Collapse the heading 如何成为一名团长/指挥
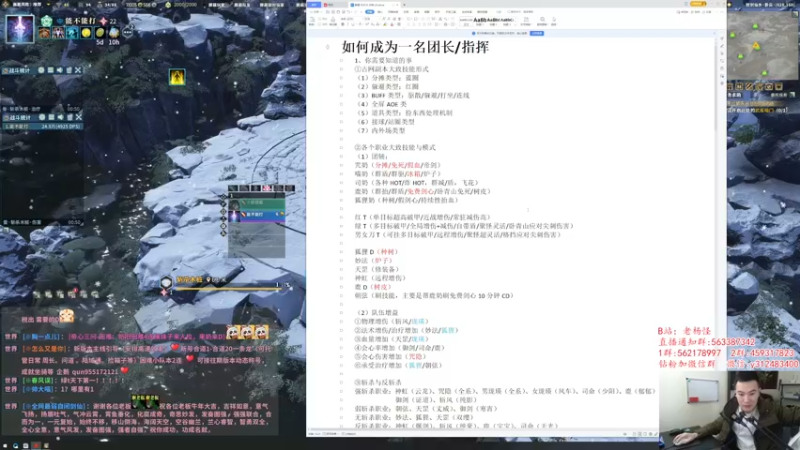 (328, 47)
